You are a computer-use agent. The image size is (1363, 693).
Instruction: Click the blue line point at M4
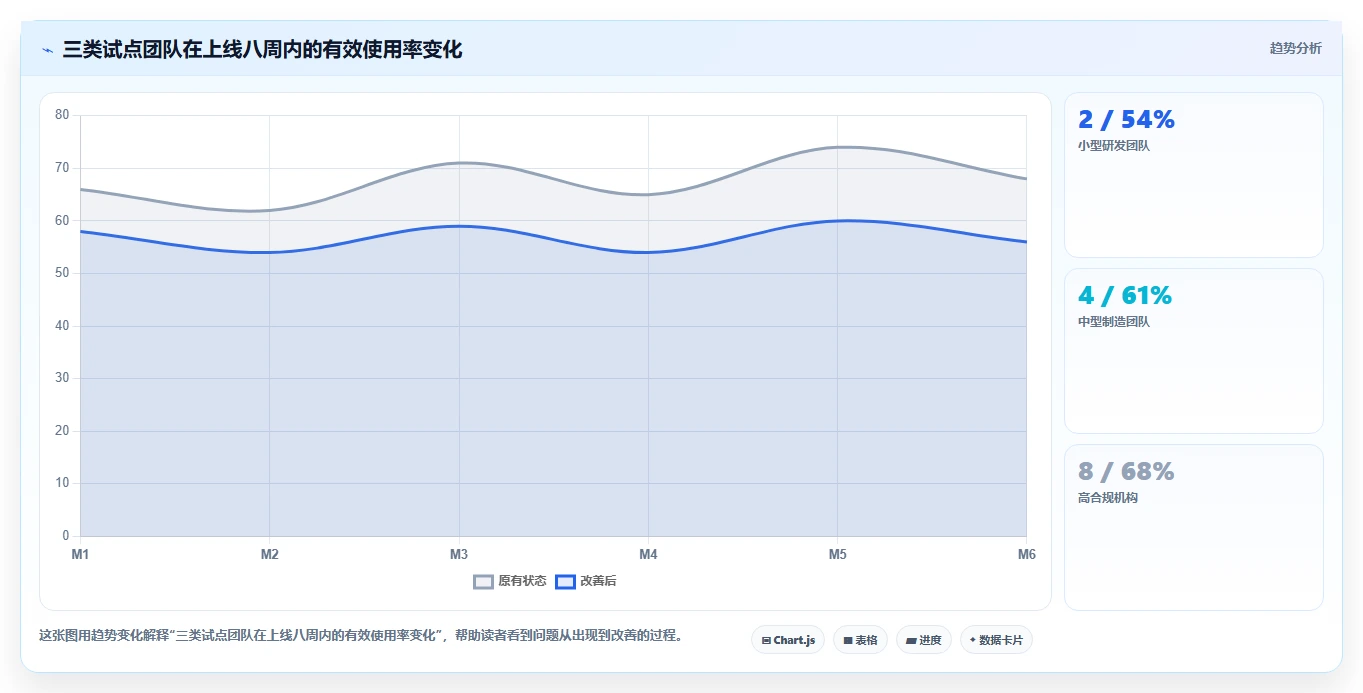tap(648, 252)
